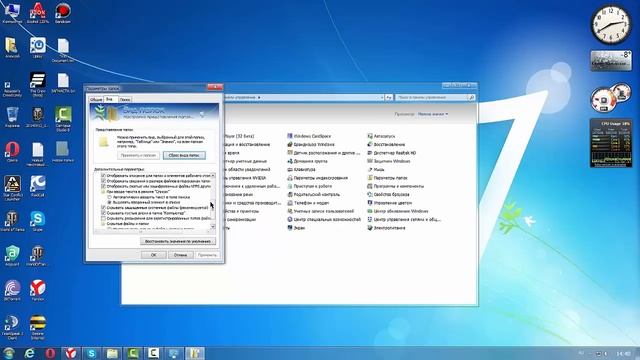Select the Camtasia Studio desktop shortcut
The width and height of the screenshot is (640, 360).
pyautogui.click(x=63, y=119)
